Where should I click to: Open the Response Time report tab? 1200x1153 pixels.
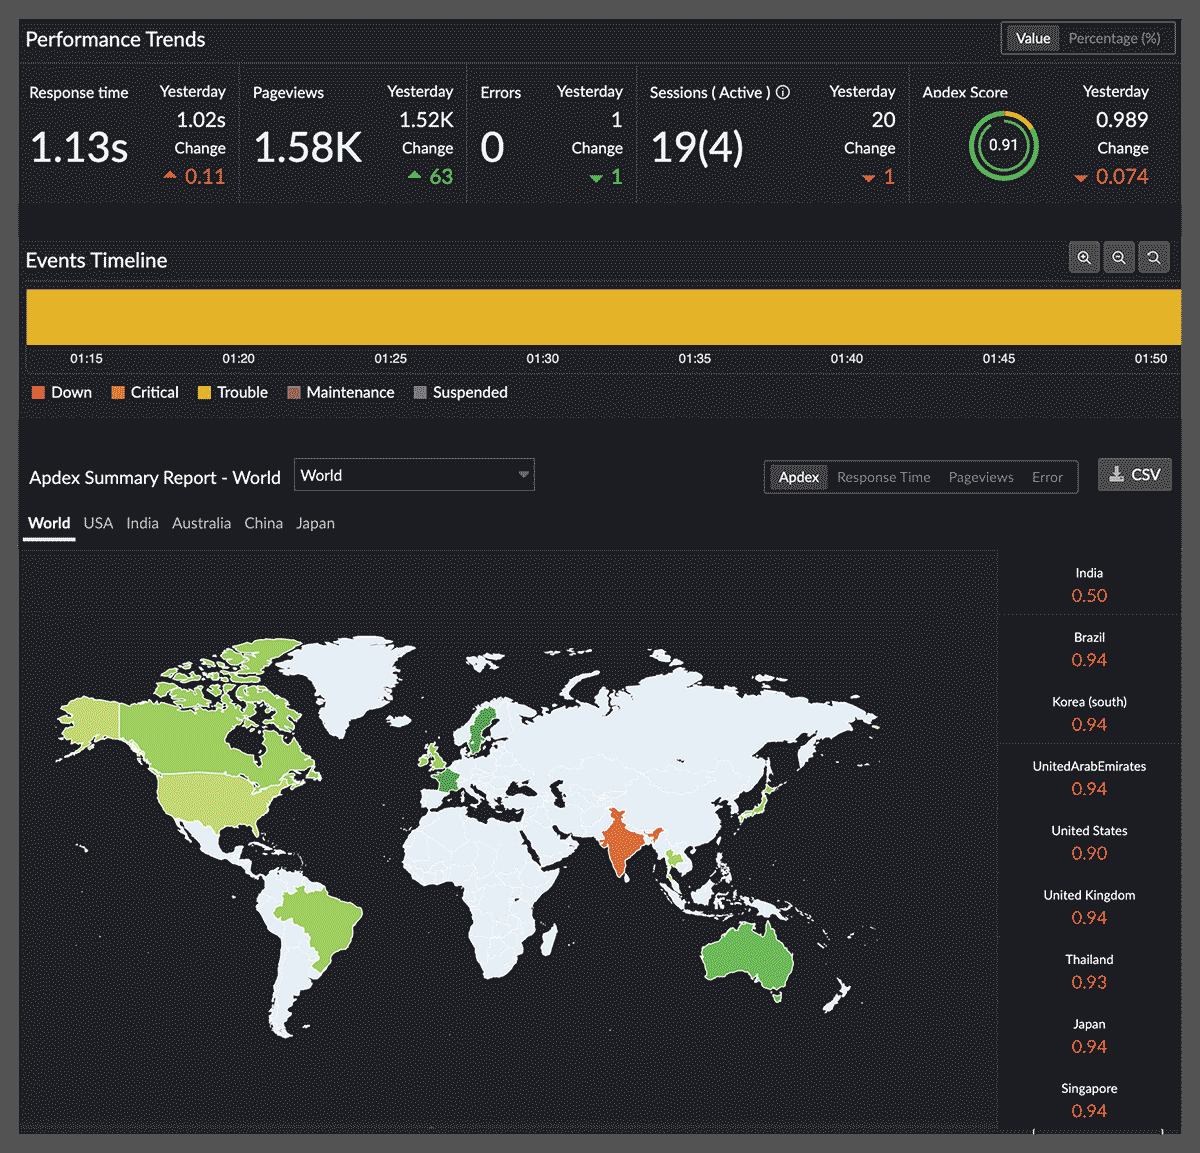click(883, 477)
